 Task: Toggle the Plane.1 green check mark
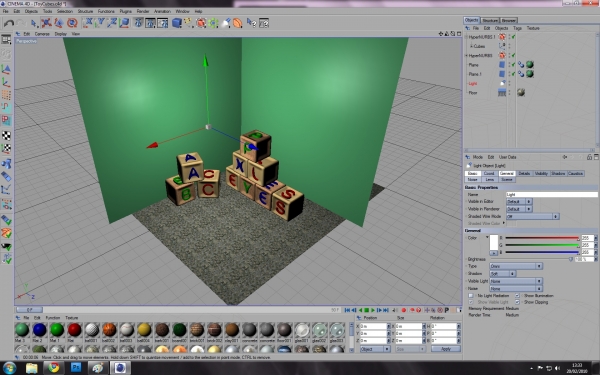514,74
